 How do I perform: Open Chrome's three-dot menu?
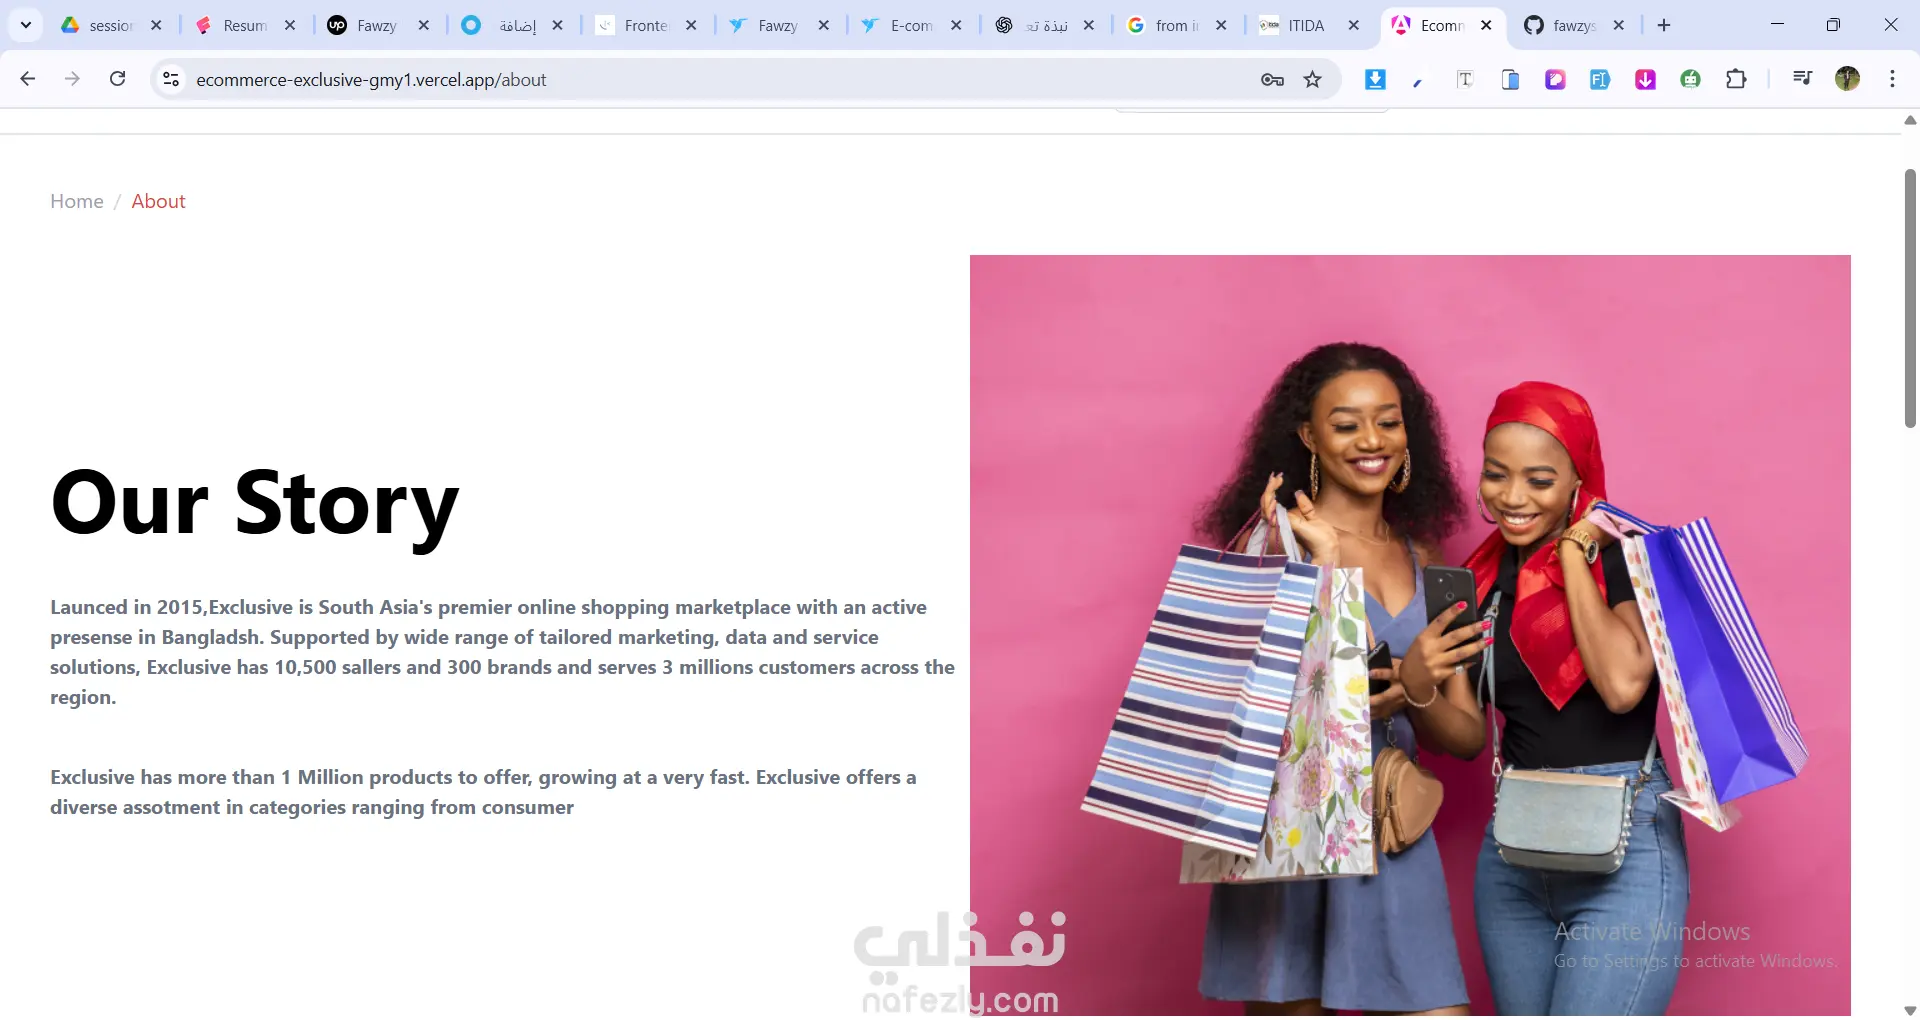pos(1892,79)
